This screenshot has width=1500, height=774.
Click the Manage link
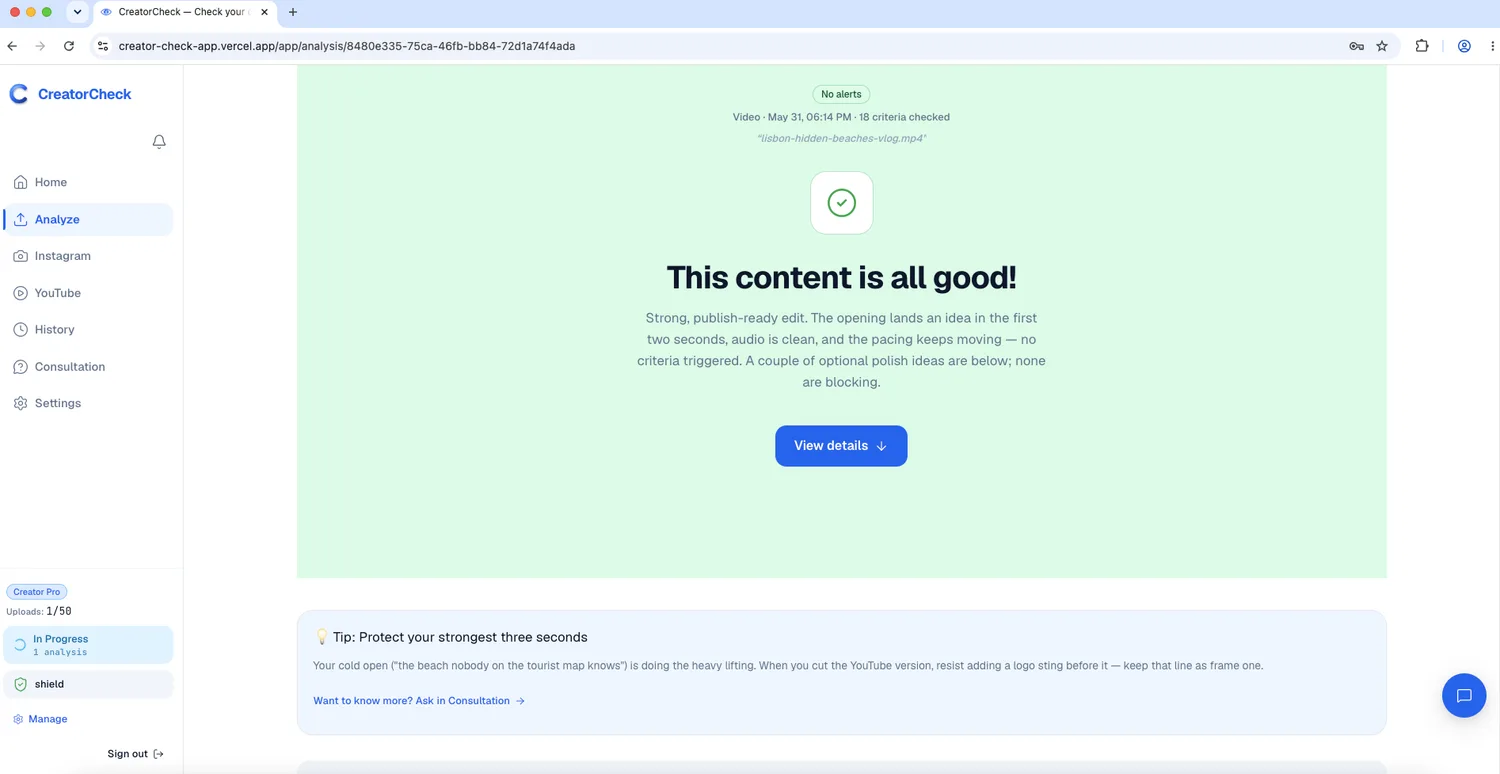coord(40,719)
